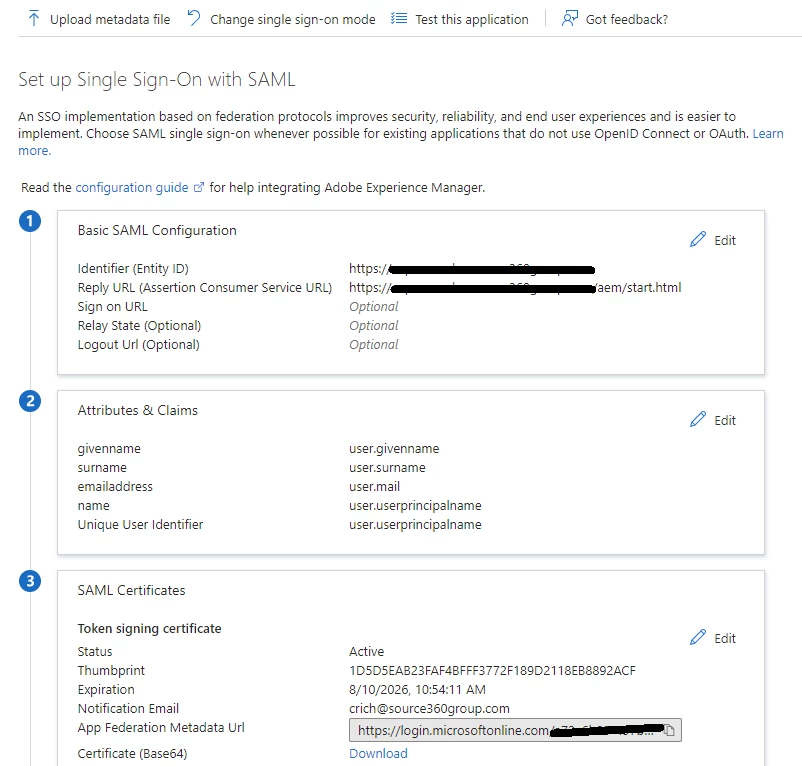
Task: Click the user.surname claim value
Action: pyautogui.click(x=387, y=467)
